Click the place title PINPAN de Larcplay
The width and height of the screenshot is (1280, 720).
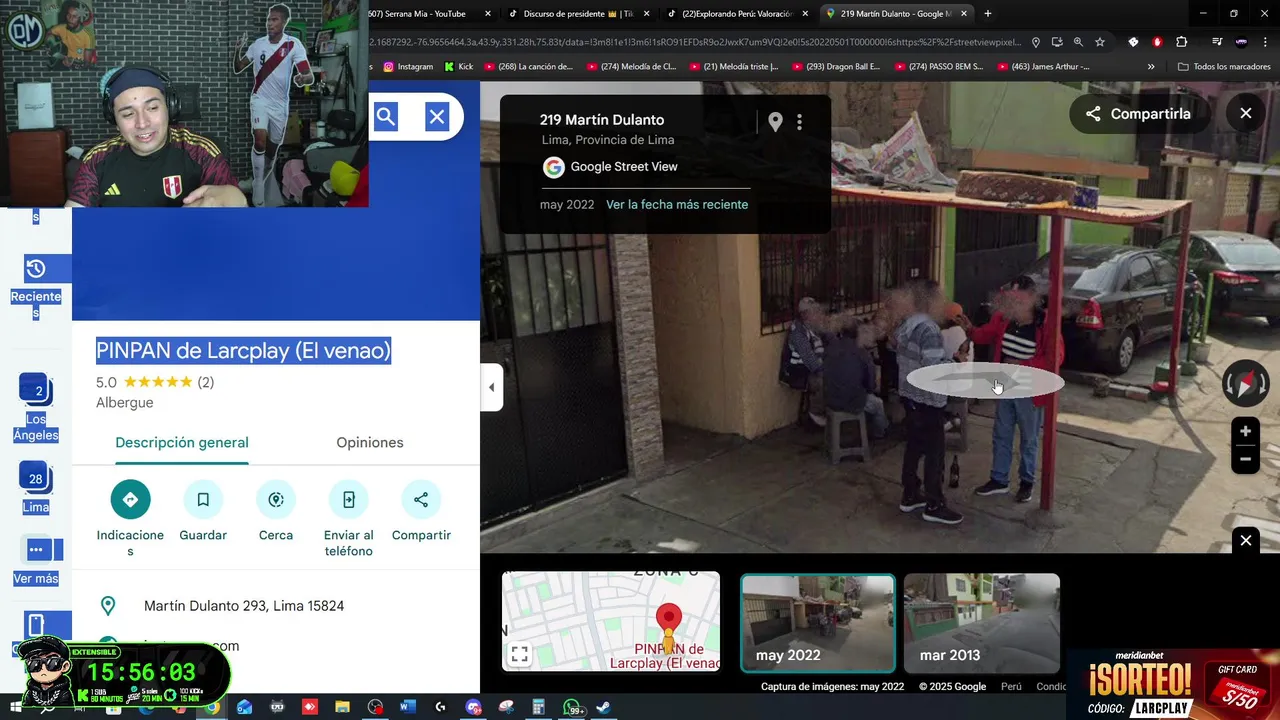pyautogui.click(x=243, y=350)
